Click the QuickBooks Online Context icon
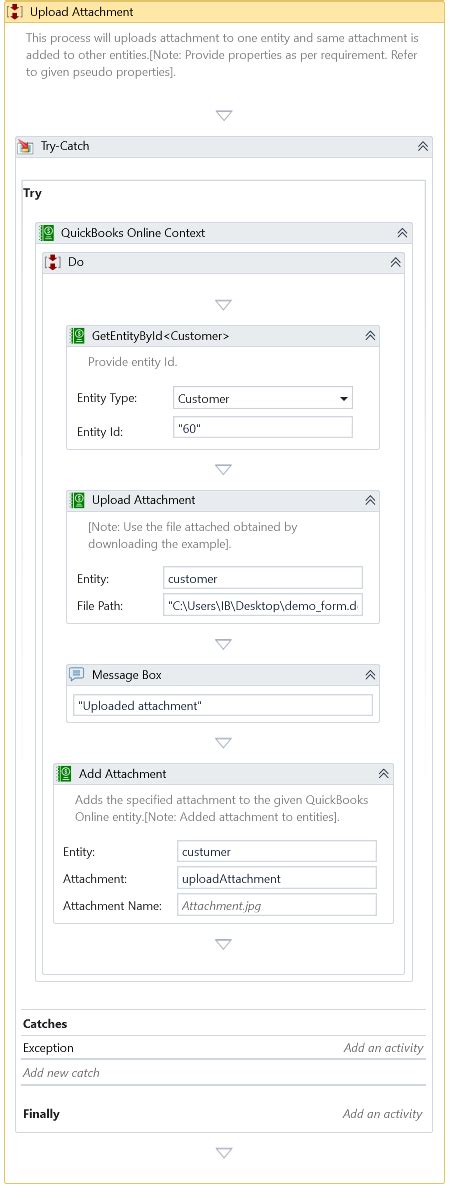Viewport: 450px width, 1189px height. 47,233
